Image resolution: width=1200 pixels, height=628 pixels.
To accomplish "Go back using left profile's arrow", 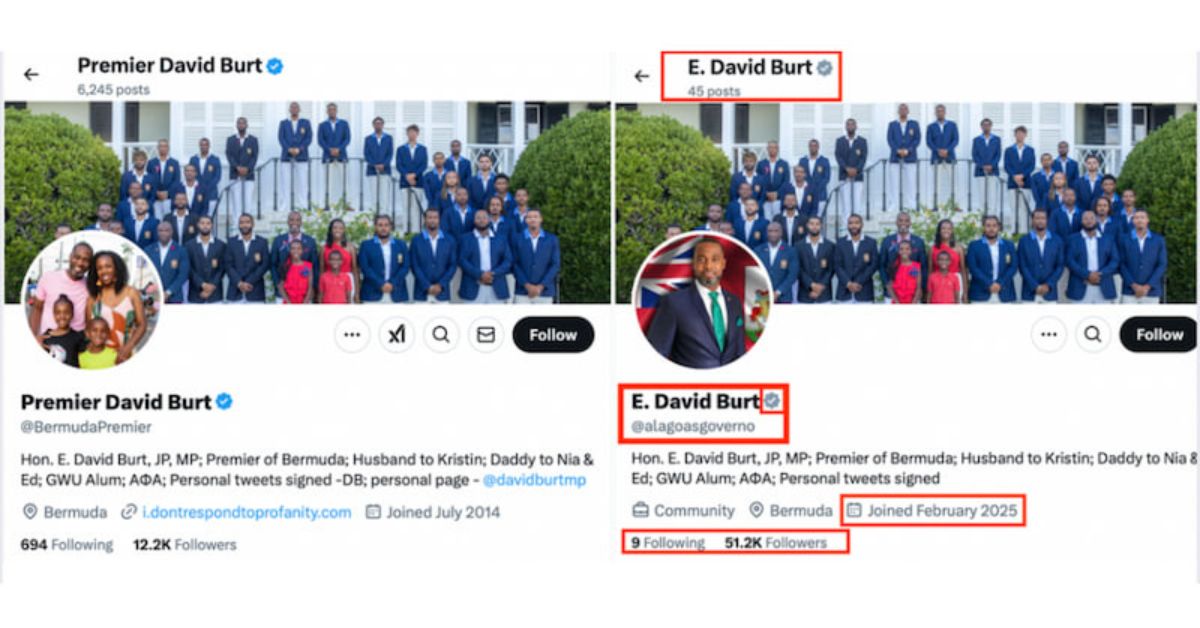I will click(31, 75).
